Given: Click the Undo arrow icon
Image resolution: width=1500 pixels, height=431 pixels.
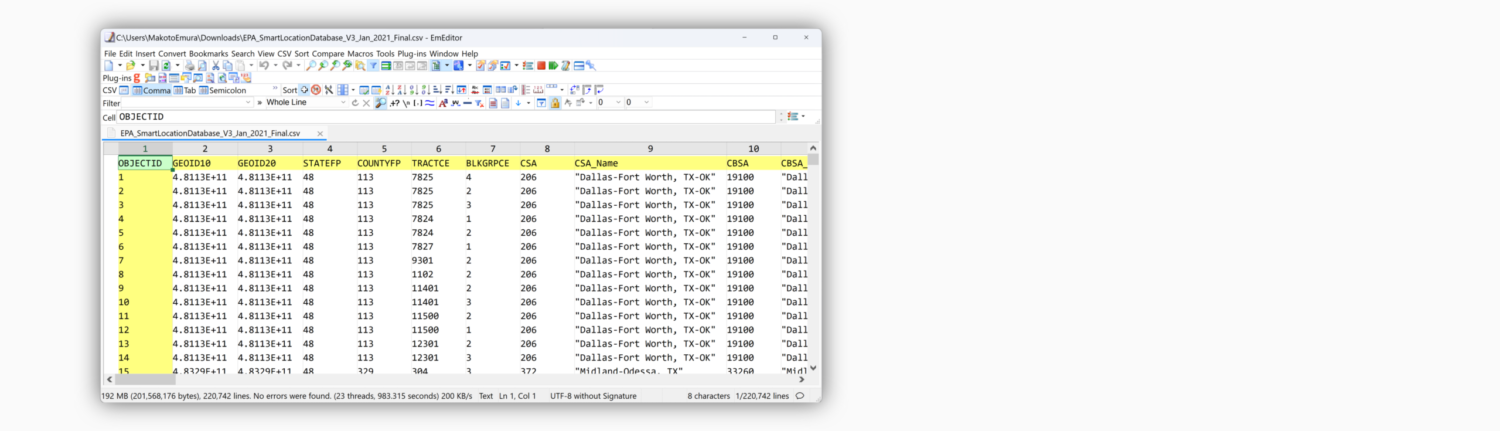Looking at the screenshot, I should pyautogui.click(x=263, y=65).
